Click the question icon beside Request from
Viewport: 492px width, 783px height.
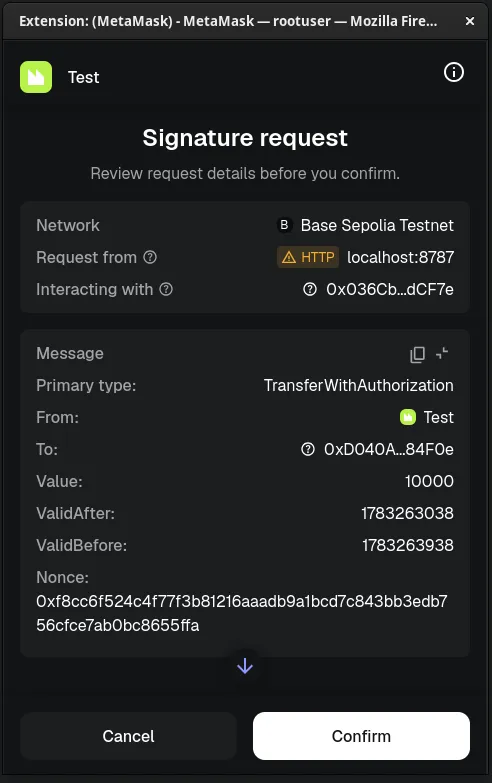point(150,257)
